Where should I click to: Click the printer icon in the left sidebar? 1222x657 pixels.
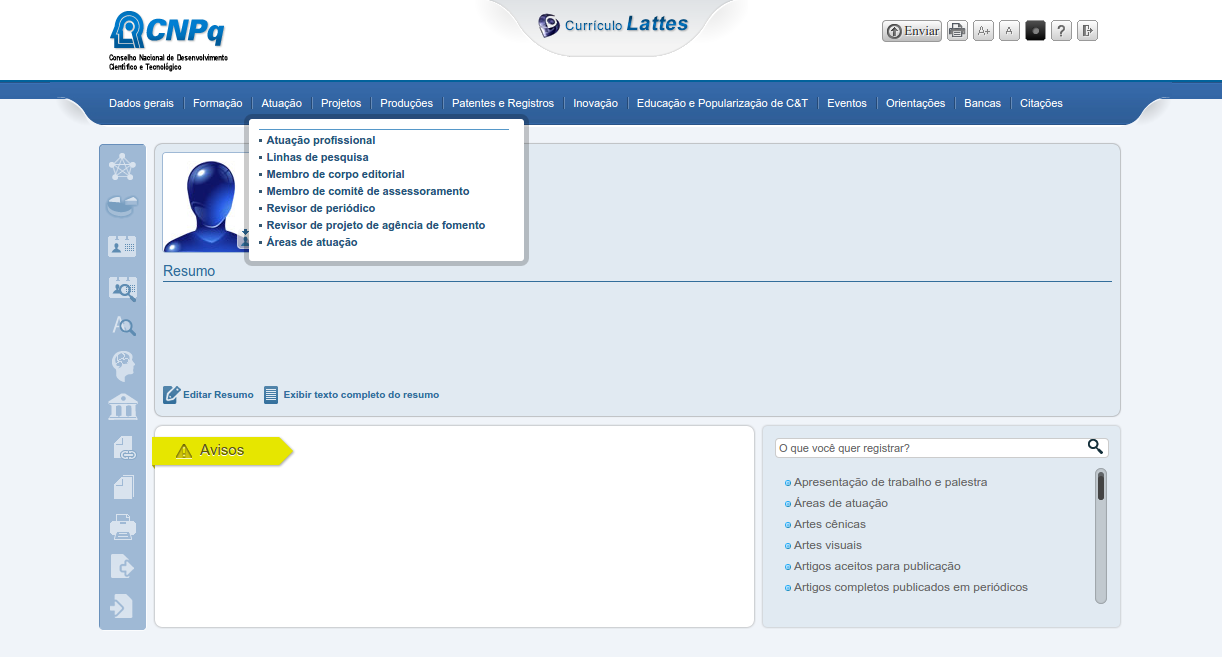122,526
